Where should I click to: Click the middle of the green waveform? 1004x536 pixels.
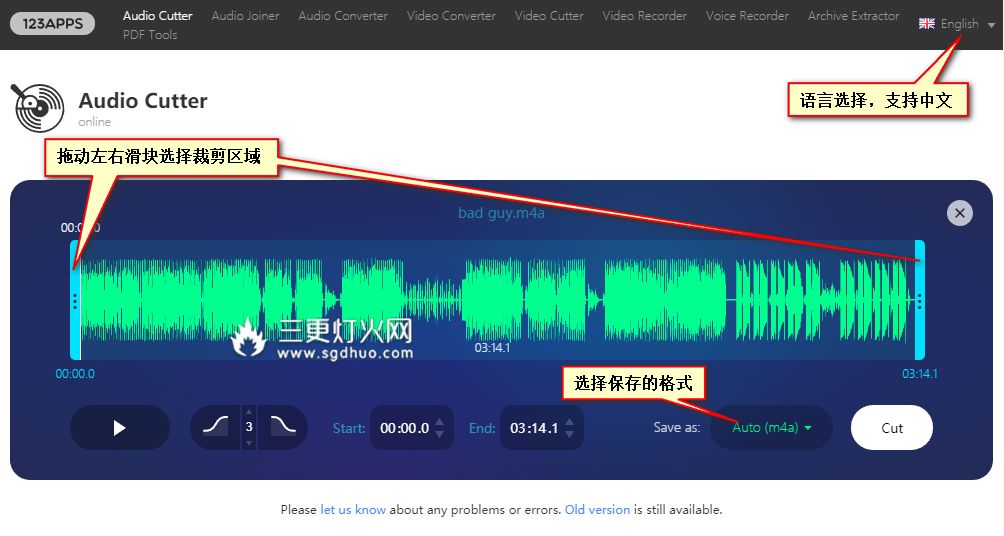tap(497, 300)
